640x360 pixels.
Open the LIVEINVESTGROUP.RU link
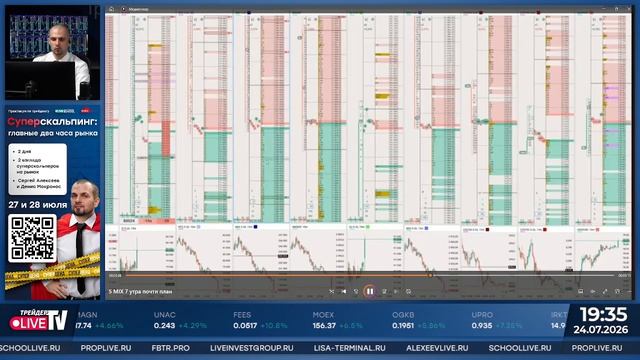(251, 348)
